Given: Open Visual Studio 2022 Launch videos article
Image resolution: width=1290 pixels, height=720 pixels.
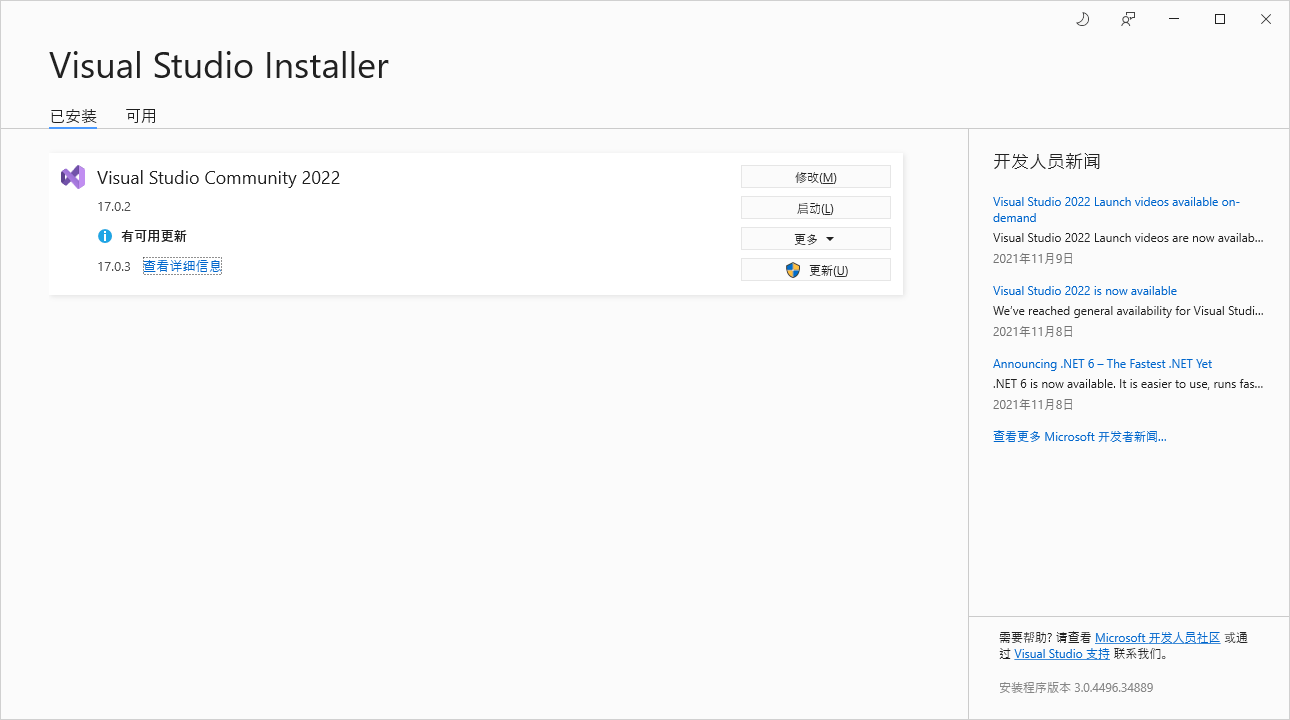Looking at the screenshot, I should pos(1116,210).
